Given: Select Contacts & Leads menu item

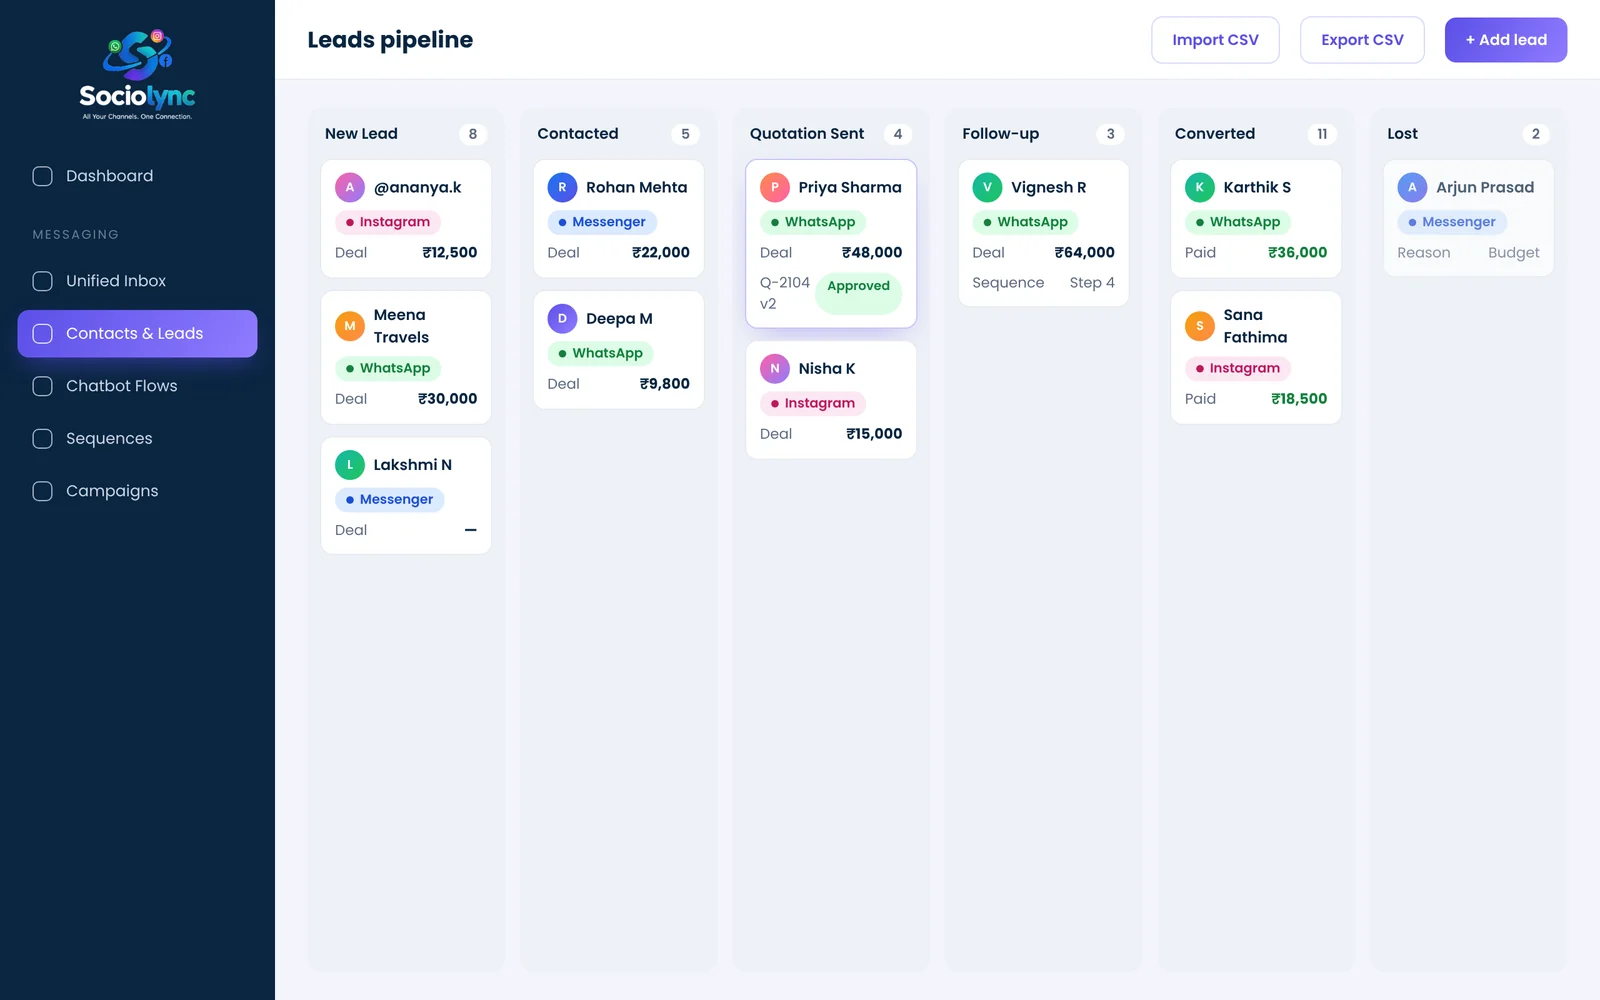Looking at the screenshot, I should click(x=137, y=334).
